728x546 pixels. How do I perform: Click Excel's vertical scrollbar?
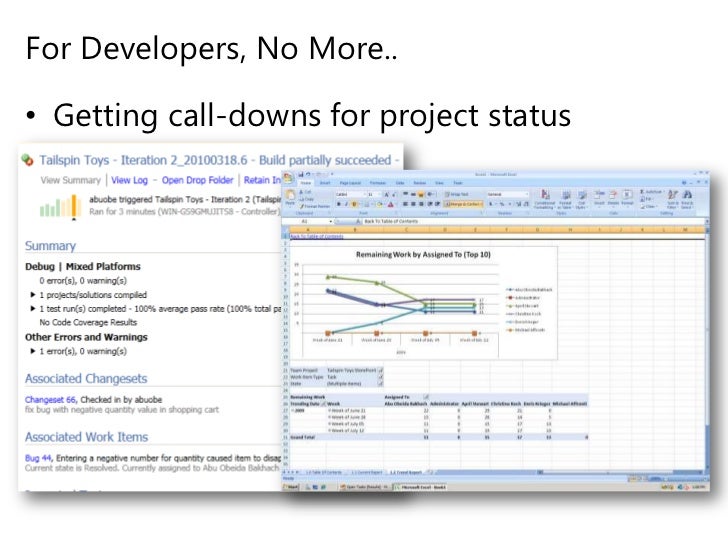point(707,348)
